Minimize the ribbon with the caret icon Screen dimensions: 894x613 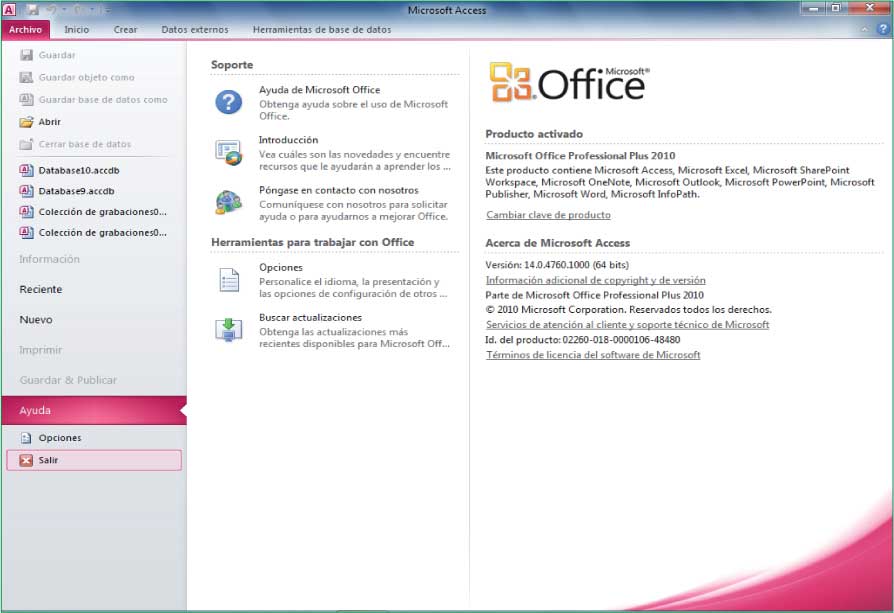865,29
